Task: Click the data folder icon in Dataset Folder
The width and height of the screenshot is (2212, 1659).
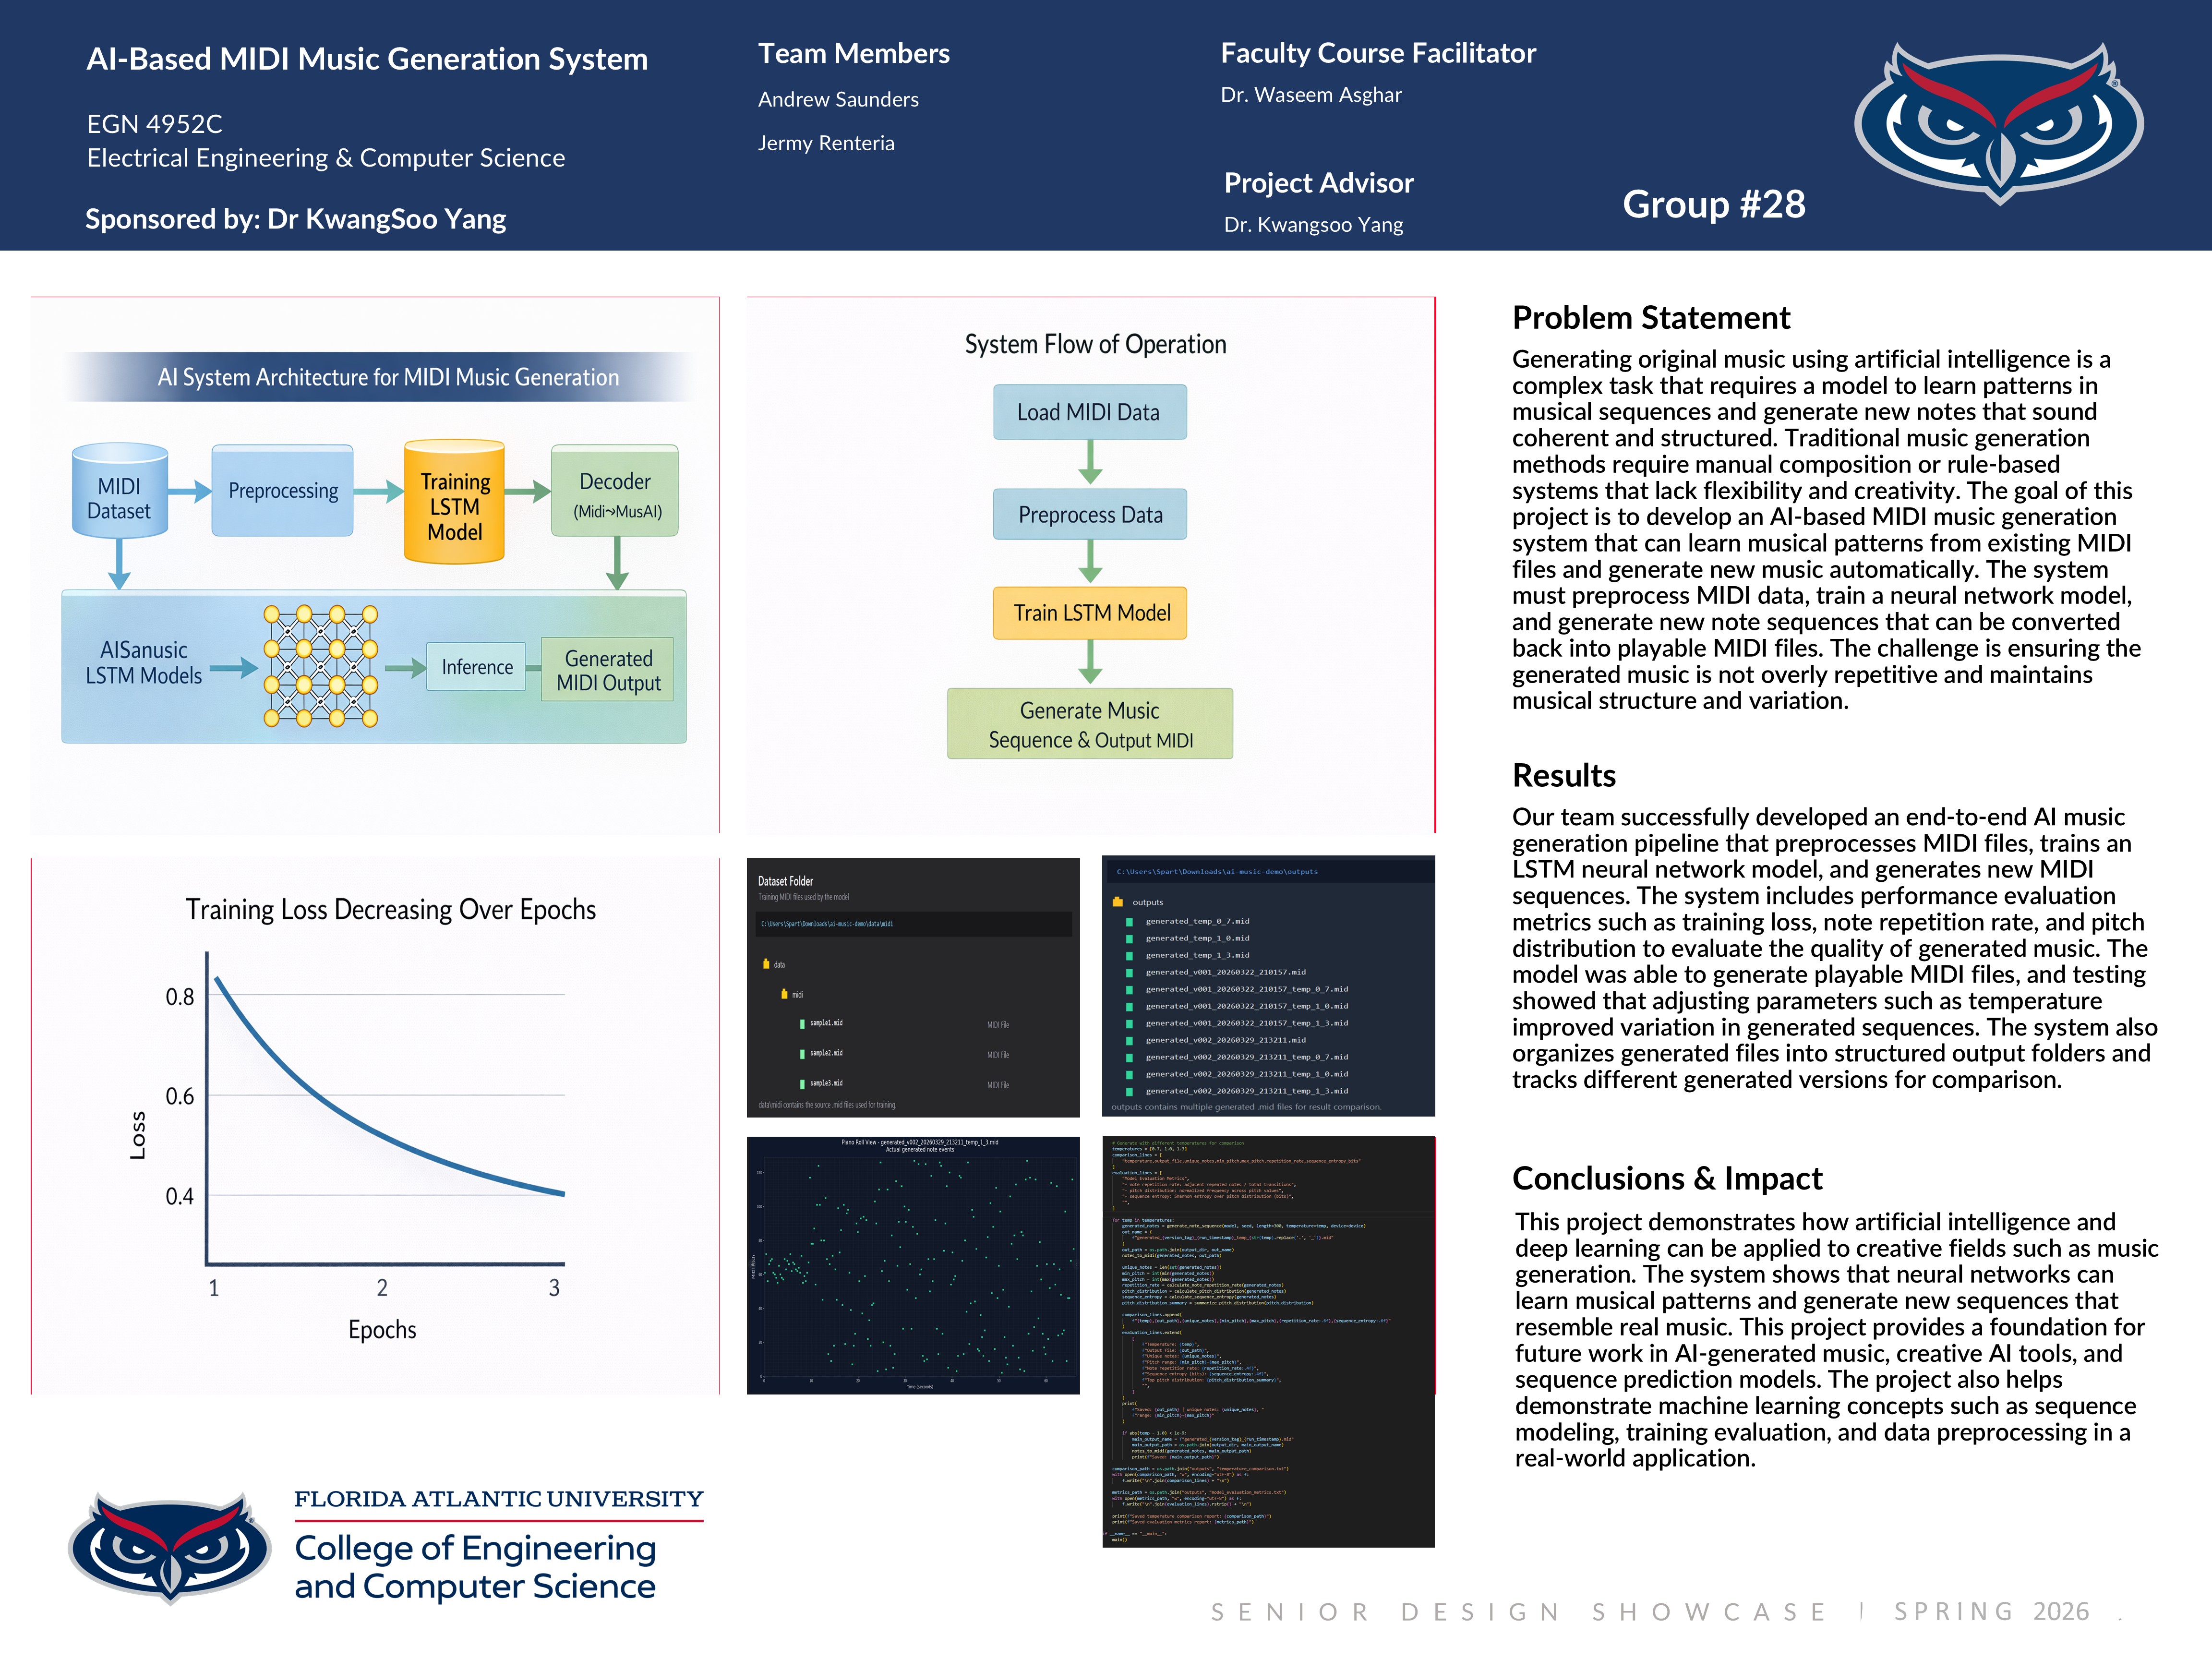Action: 766,964
